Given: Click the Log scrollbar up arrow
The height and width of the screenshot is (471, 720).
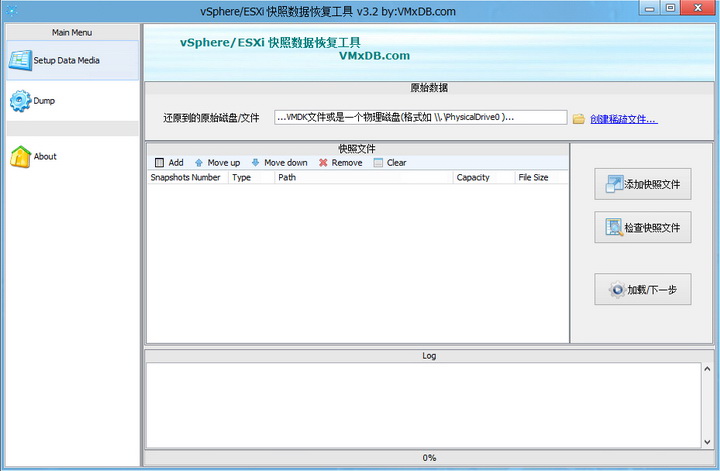Looking at the screenshot, I should pos(707,369).
